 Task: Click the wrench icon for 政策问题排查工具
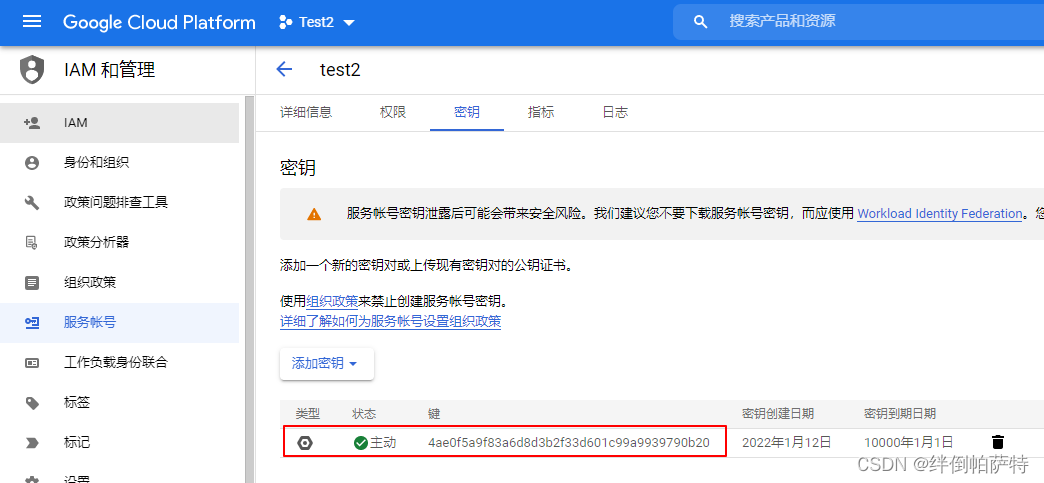(32, 203)
